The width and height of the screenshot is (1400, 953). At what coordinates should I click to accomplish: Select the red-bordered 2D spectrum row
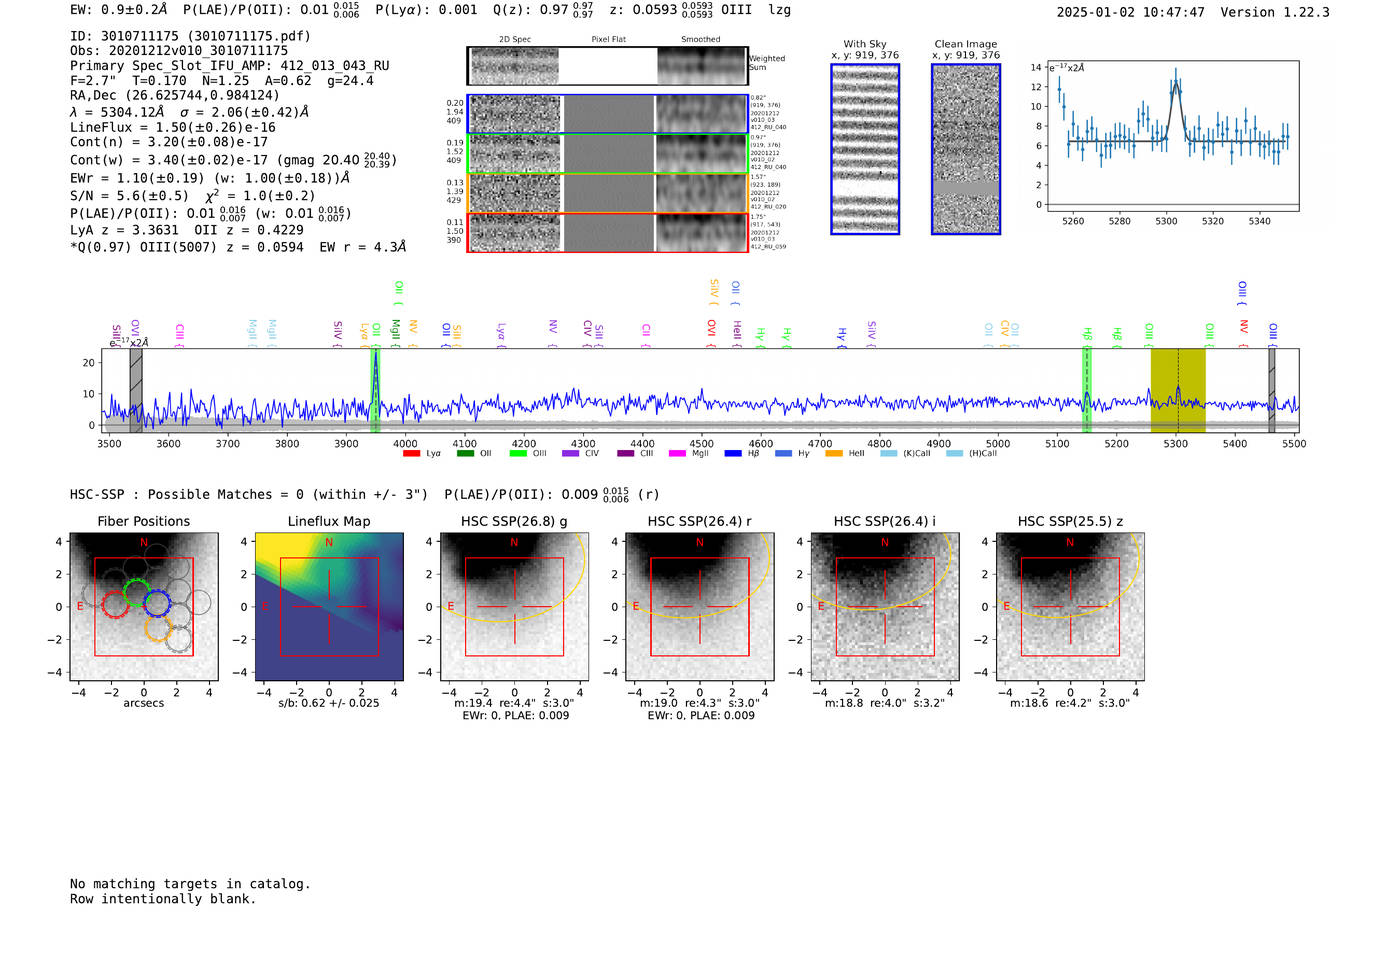pyautogui.click(x=607, y=232)
